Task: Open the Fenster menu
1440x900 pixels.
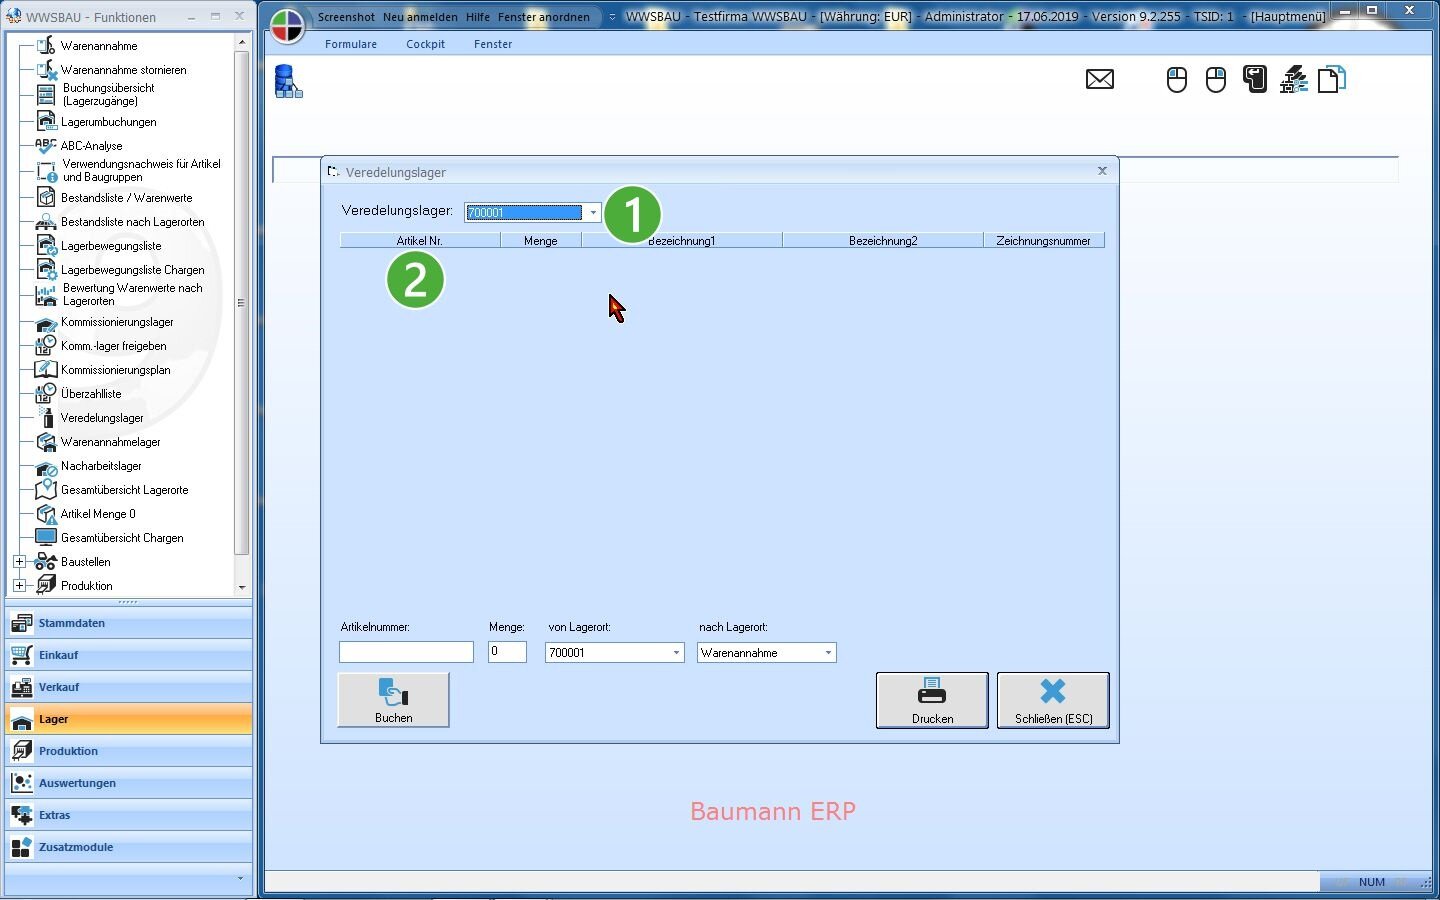Action: pos(493,44)
